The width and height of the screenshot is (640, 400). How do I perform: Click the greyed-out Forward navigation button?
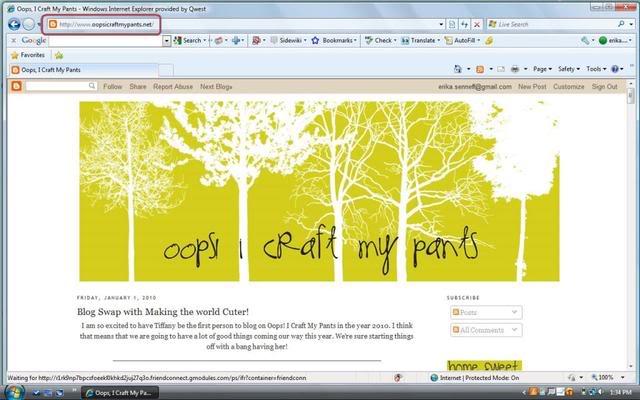[x=29, y=24]
